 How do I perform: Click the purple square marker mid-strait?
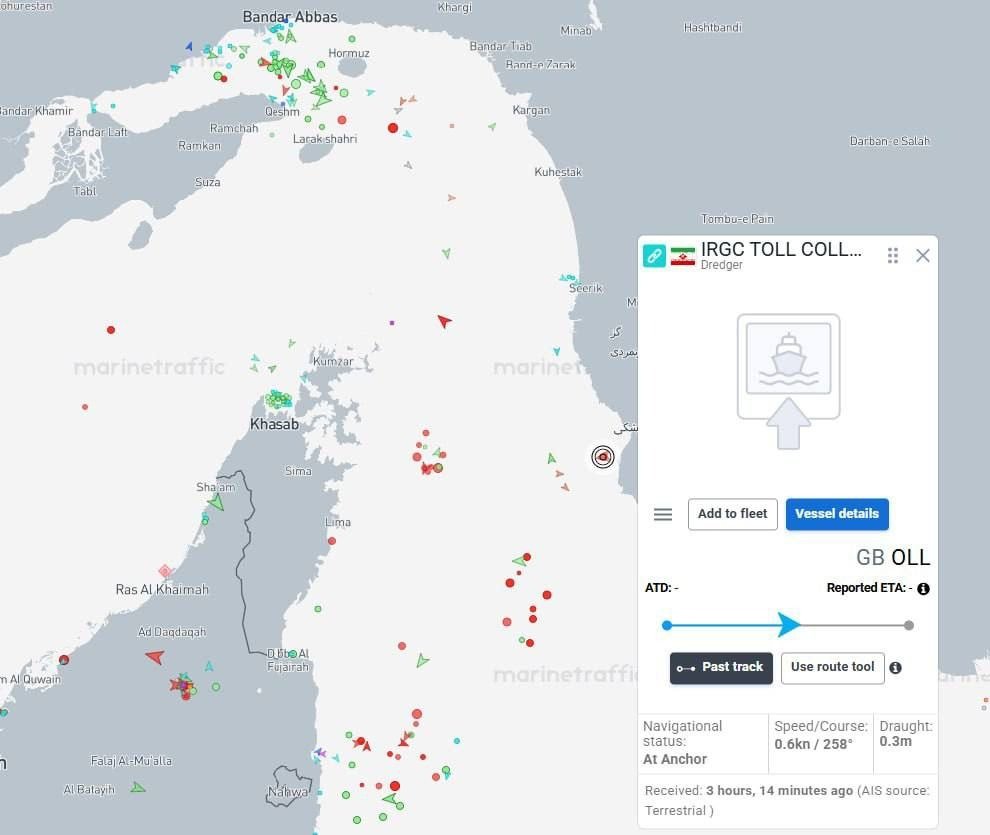click(x=392, y=323)
